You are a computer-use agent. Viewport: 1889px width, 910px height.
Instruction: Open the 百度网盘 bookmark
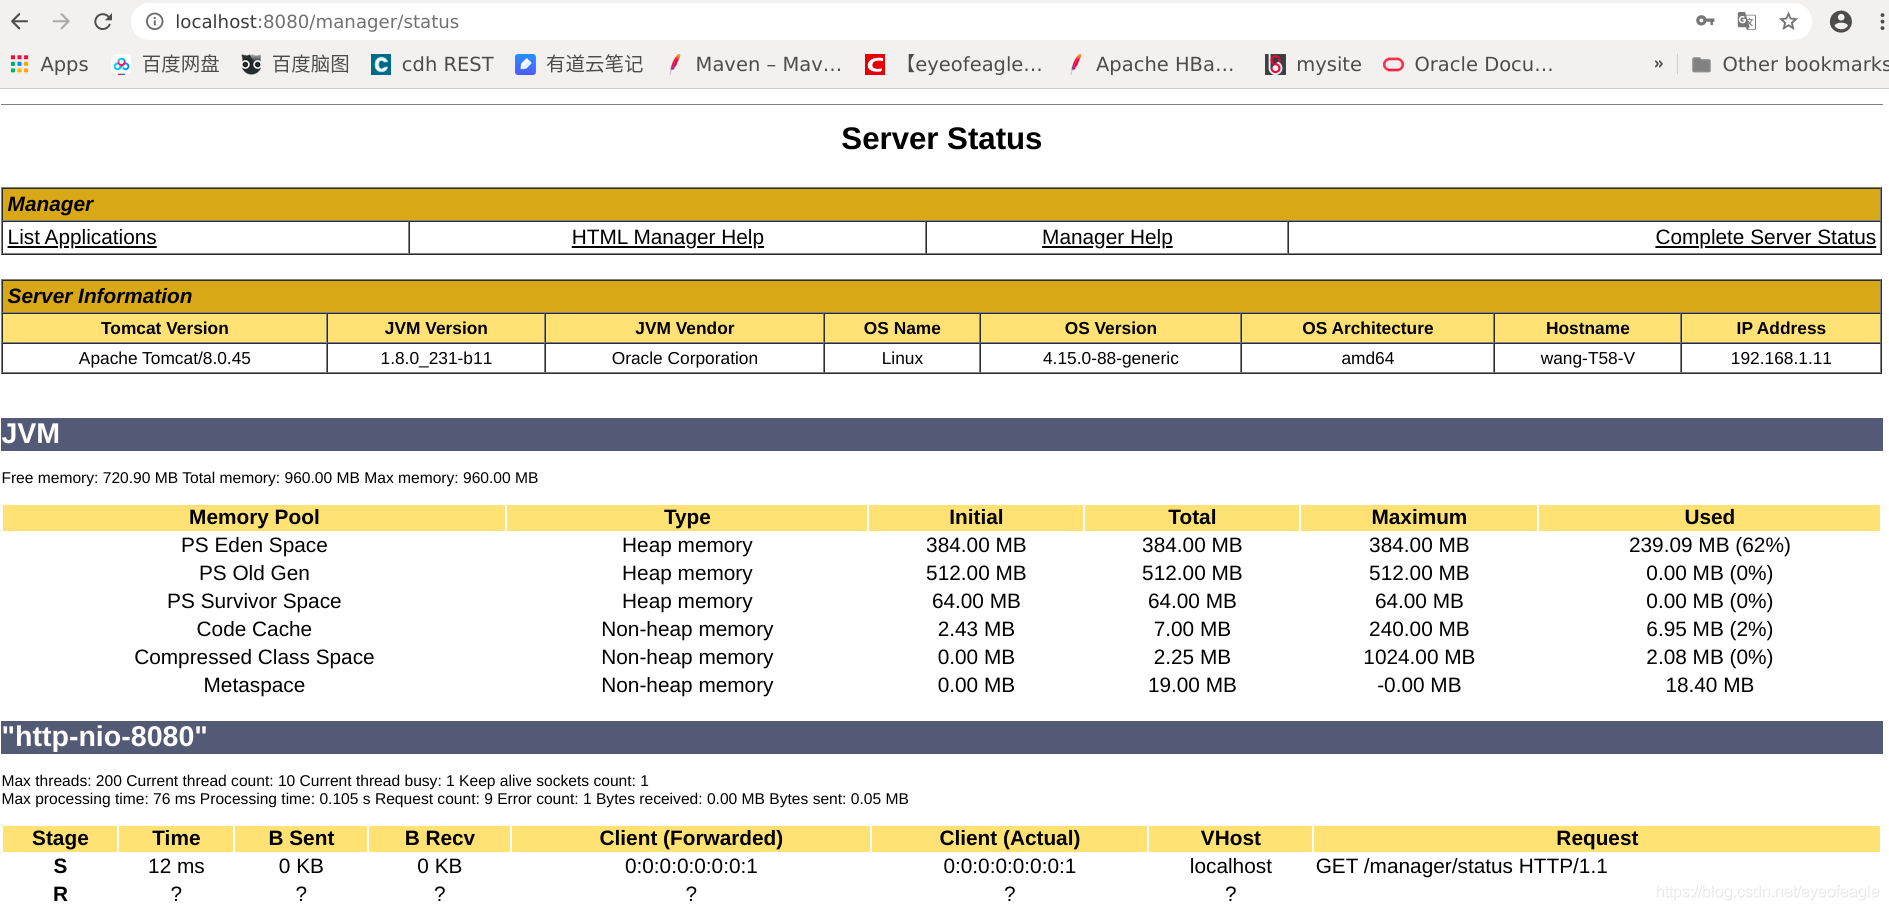tap(165, 64)
